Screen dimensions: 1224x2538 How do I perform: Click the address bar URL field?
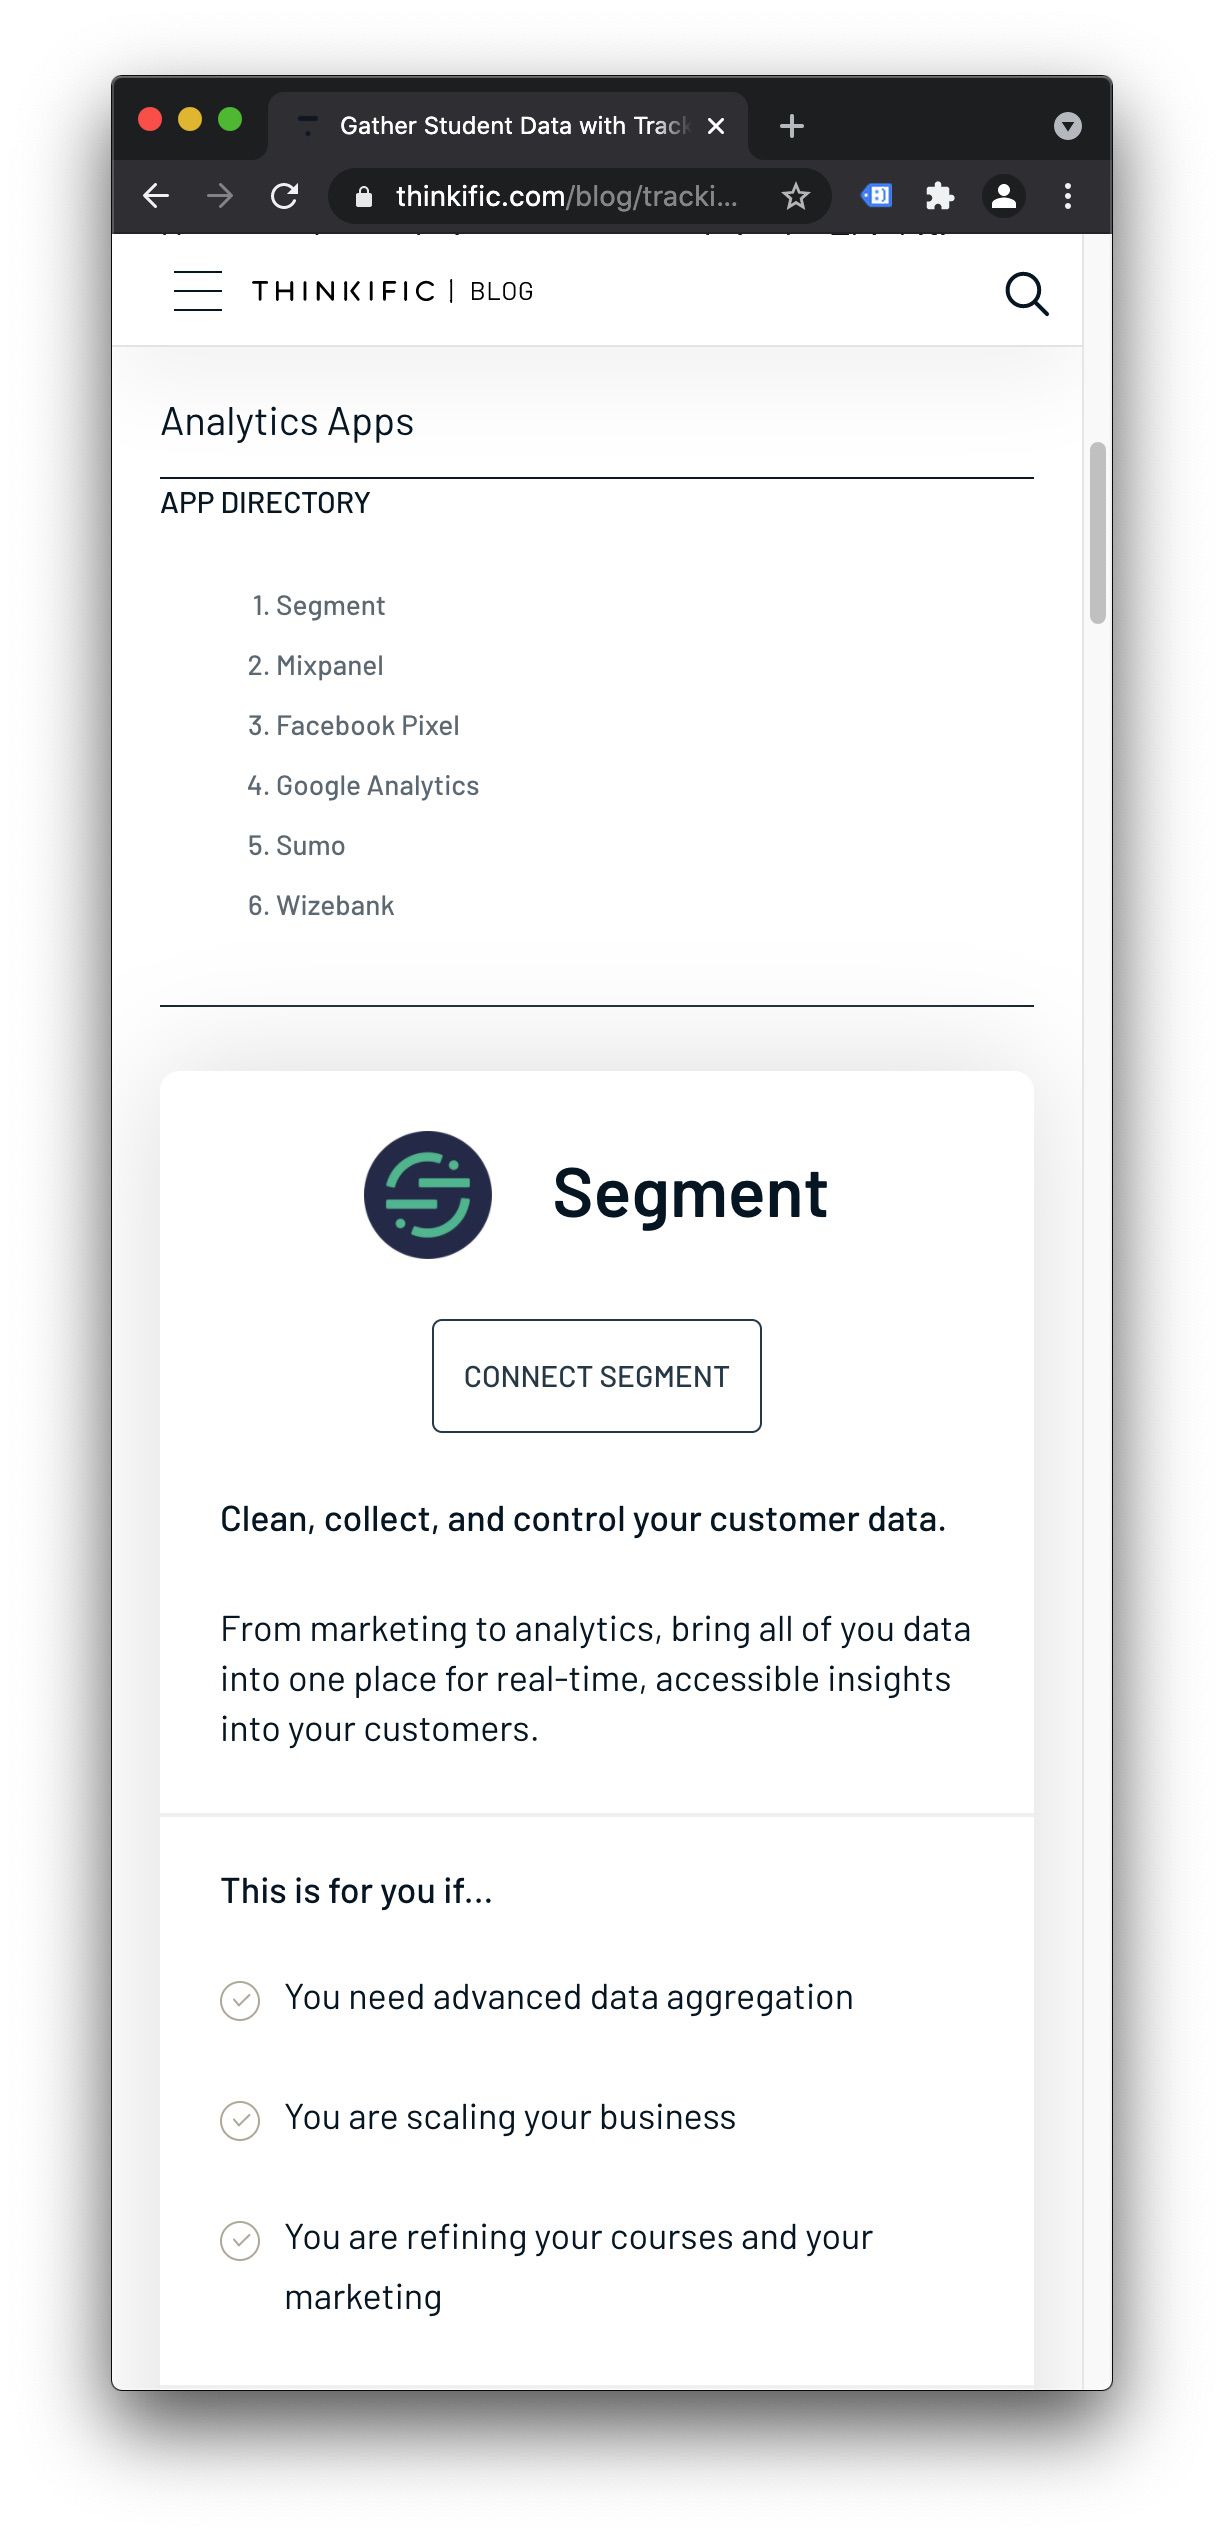click(x=566, y=196)
